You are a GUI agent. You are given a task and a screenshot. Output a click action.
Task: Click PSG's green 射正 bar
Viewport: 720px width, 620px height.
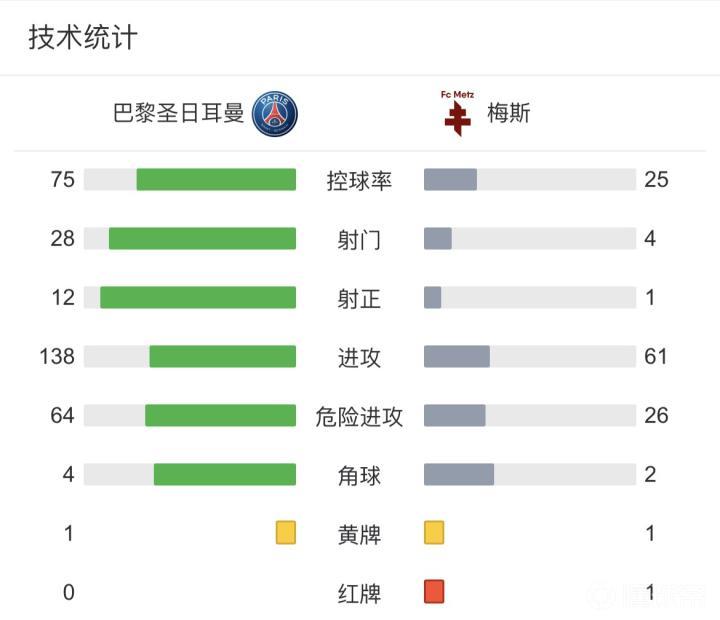198,298
